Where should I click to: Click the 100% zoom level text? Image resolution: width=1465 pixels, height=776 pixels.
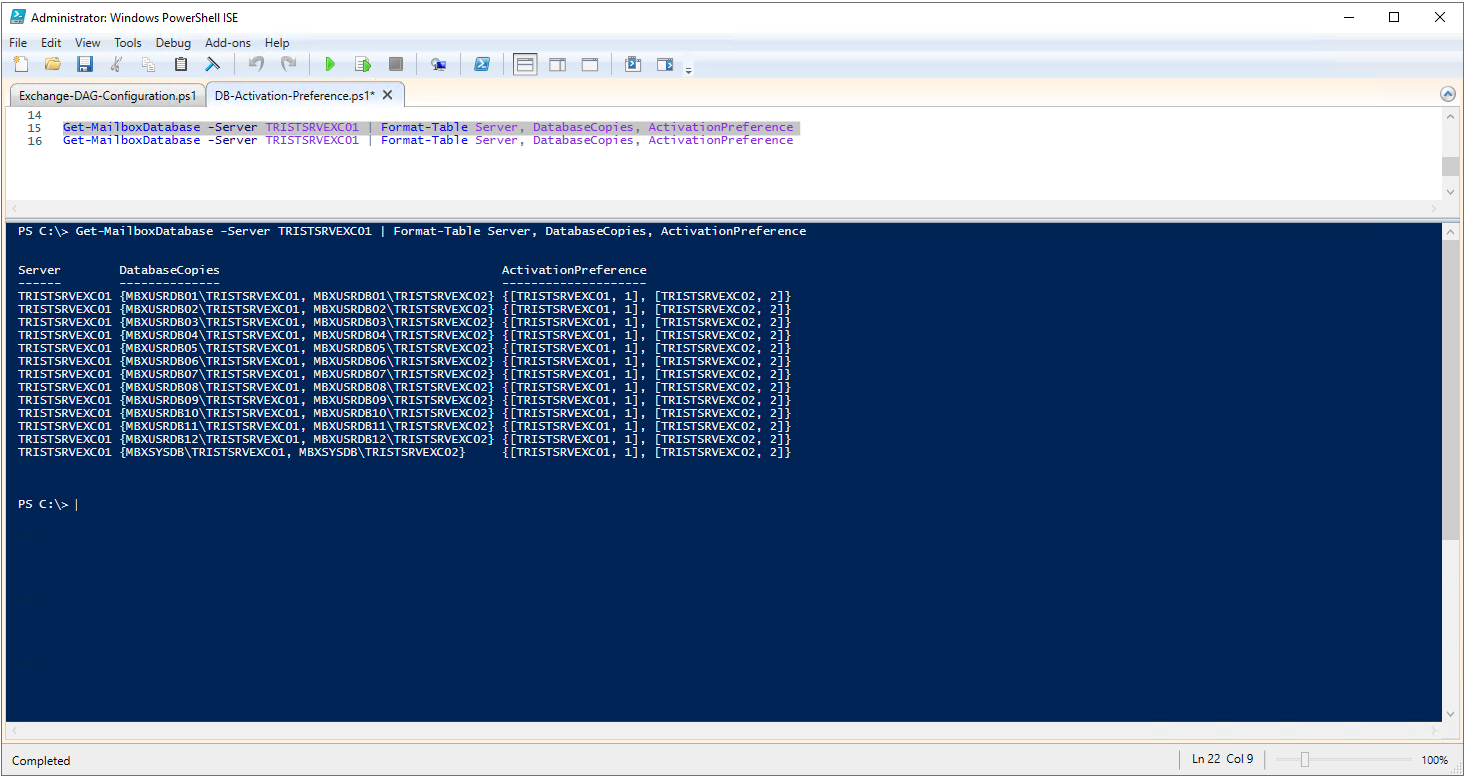pos(1435,760)
